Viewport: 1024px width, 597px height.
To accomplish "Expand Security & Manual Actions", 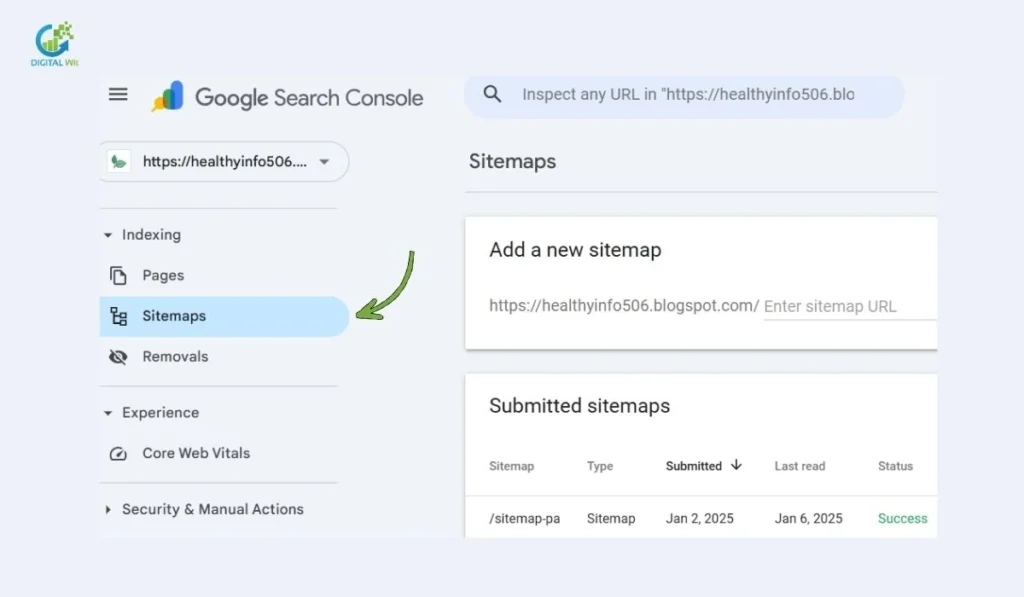I will [108, 509].
